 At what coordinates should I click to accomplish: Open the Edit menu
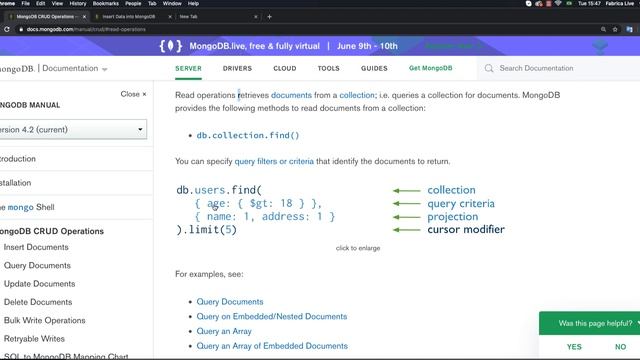coord(40,3)
